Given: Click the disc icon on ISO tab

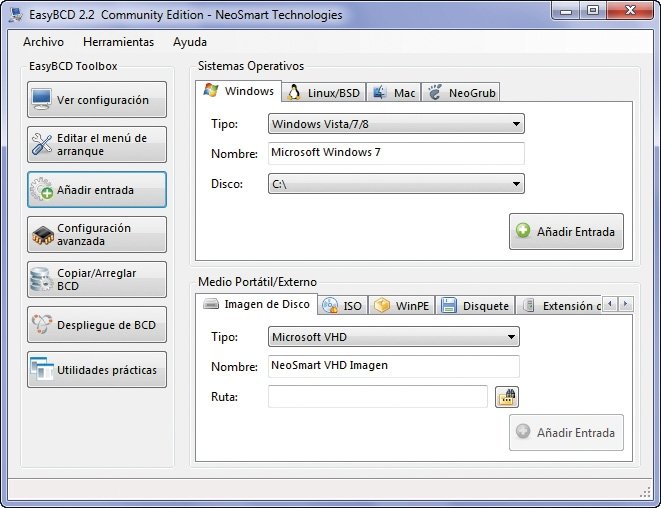Looking at the screenshot, I should pos(330,305).
